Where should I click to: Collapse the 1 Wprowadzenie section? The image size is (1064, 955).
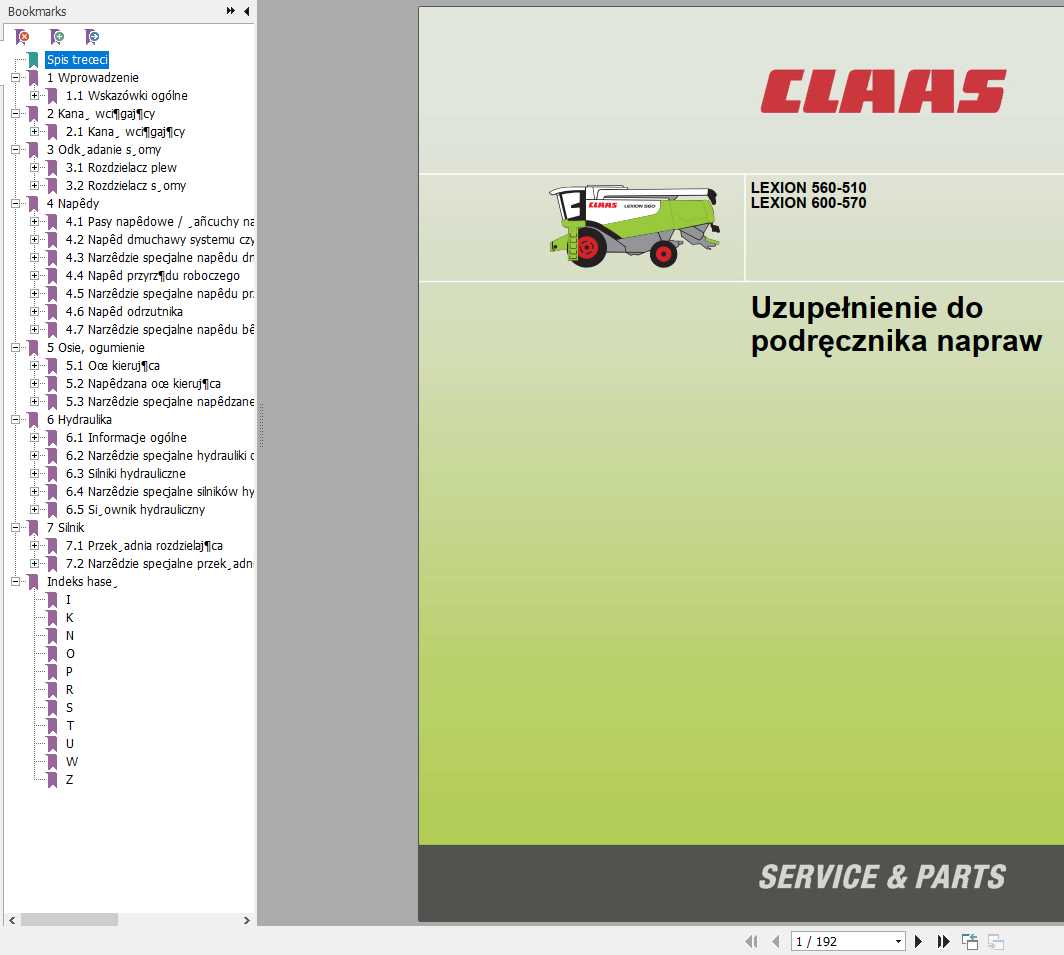point(16,77)
